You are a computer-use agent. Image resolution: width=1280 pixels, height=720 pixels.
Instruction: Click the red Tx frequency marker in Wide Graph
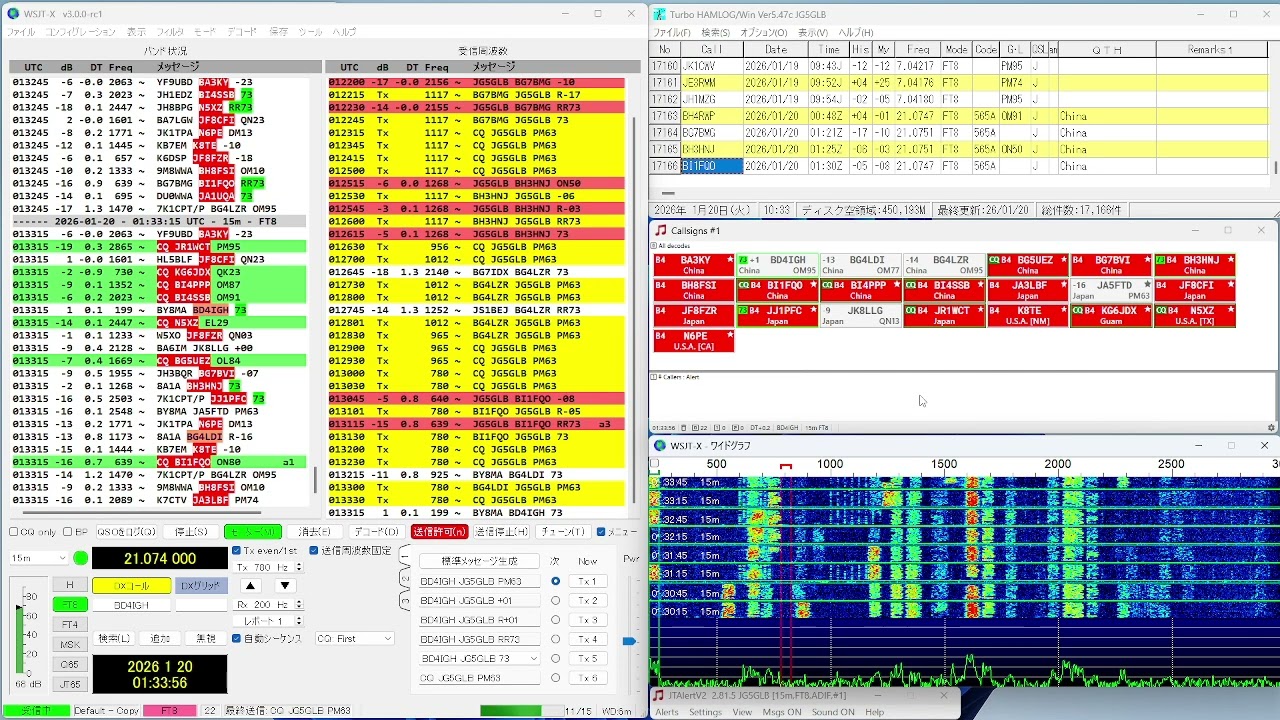point(786,466)
